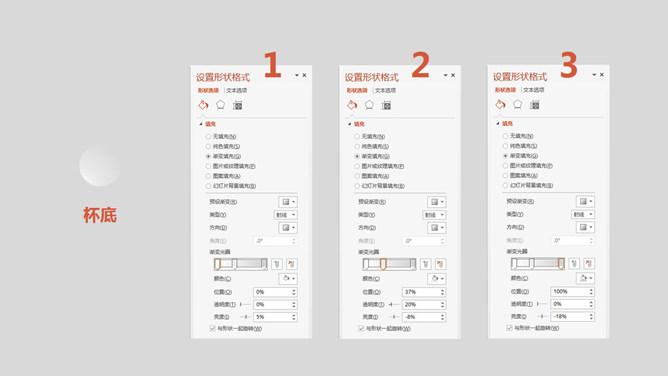
Task: Select middle gradient stop in panel 1 bar
Action: (234, 264)
